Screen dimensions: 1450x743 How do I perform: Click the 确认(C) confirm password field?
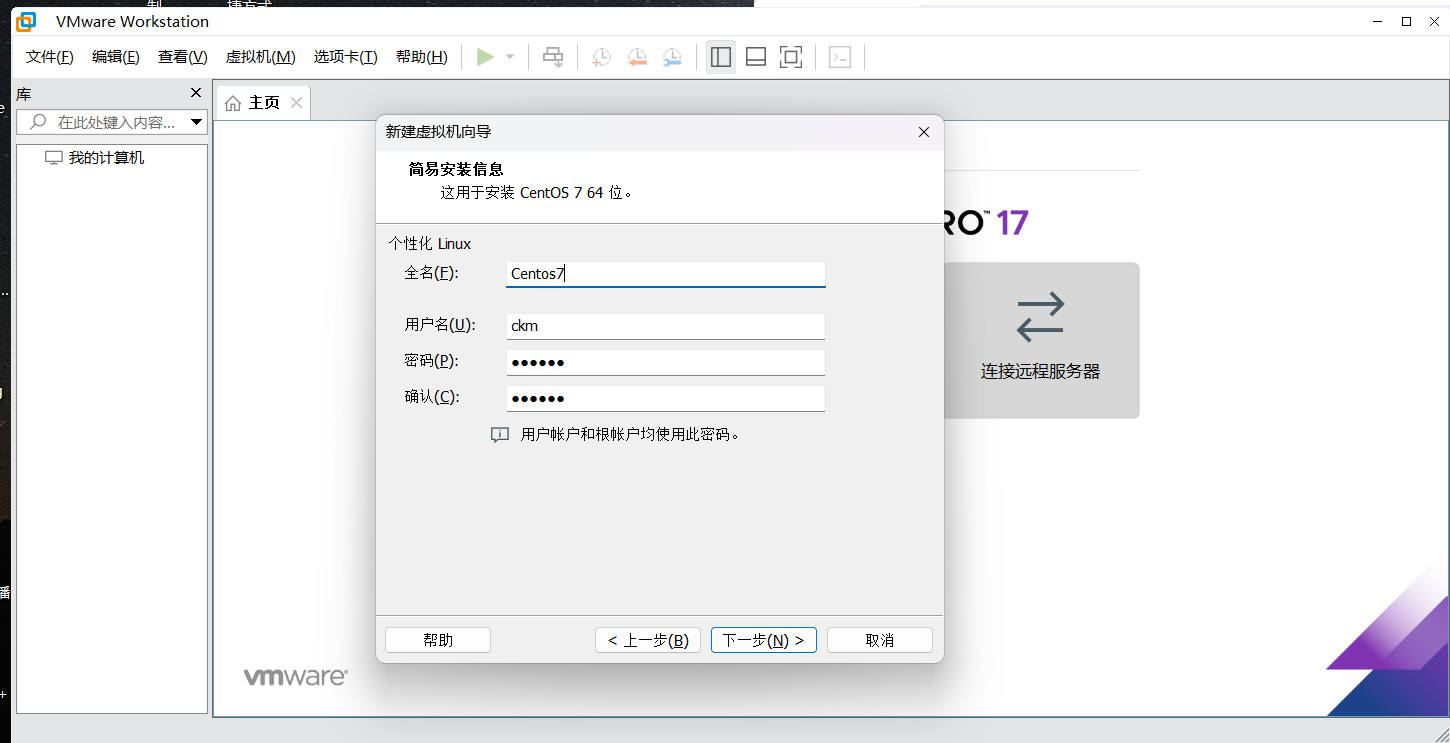click(666, 398)
